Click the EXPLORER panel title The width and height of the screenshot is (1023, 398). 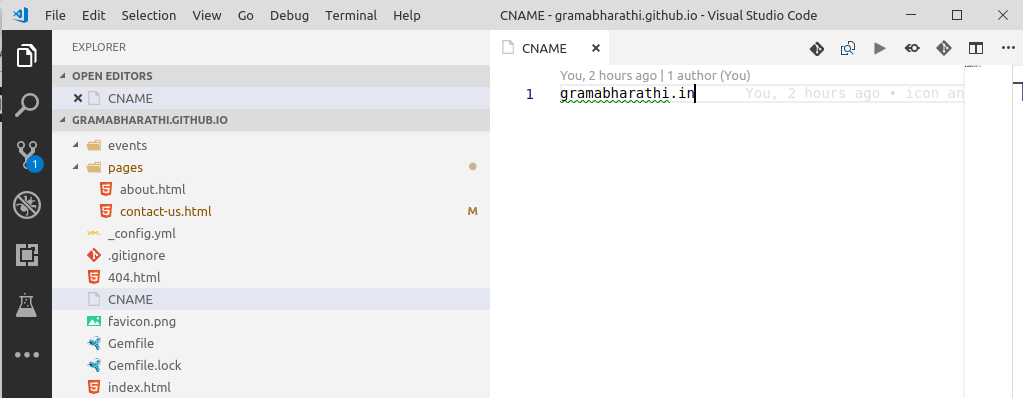(x=99, y=48)
